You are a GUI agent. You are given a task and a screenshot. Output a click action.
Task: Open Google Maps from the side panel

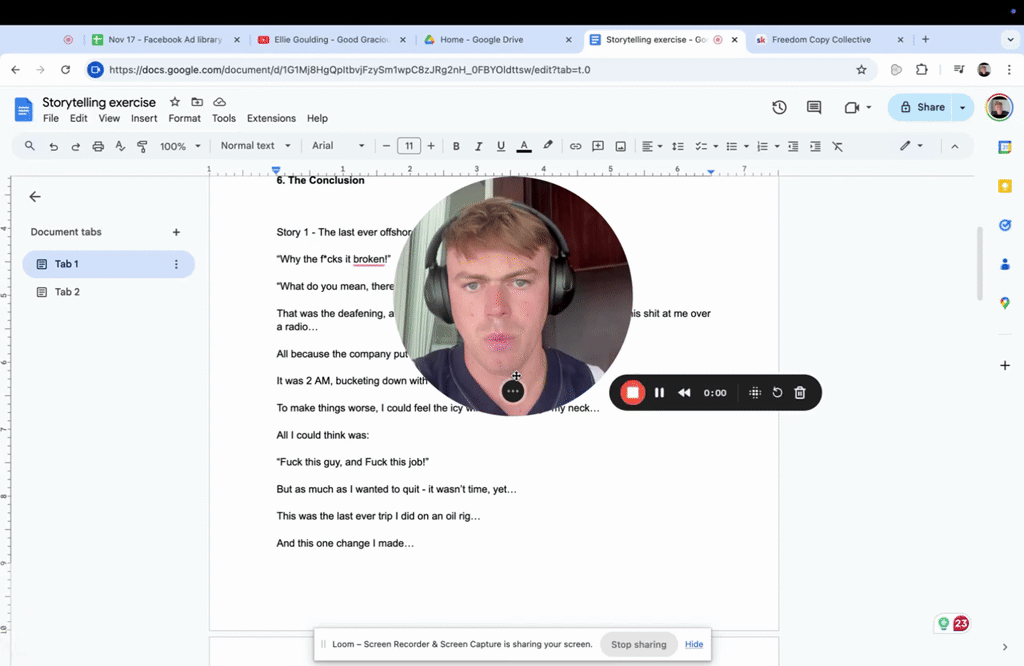[x=1005, y=303]
